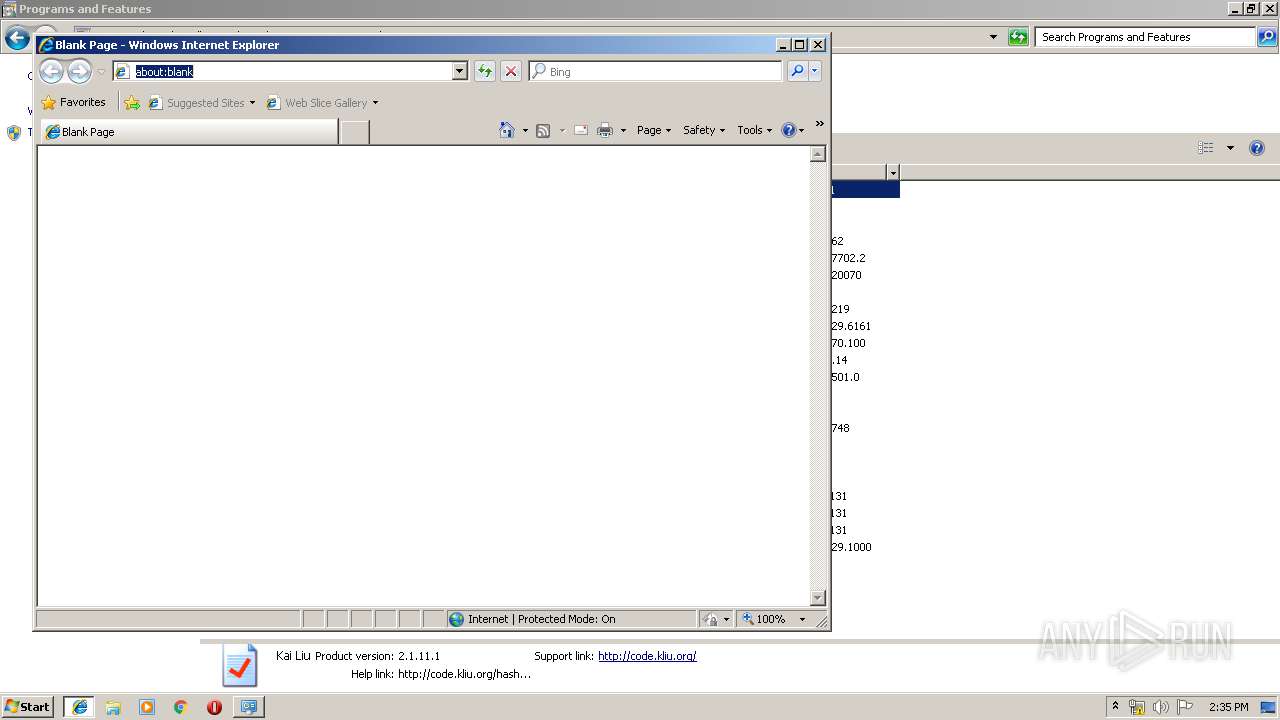
Task: Select the version row 29.1000
Action: [x=851, y=547]
